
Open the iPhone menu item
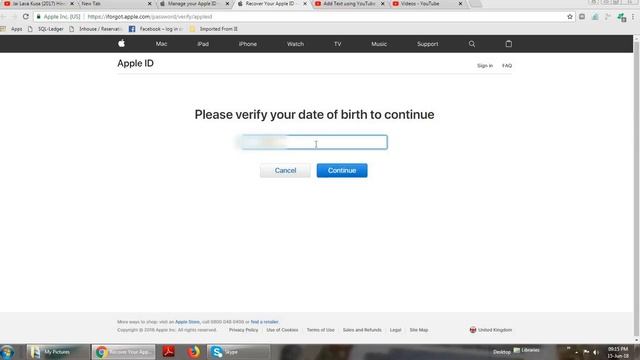(x=248, y=44)
